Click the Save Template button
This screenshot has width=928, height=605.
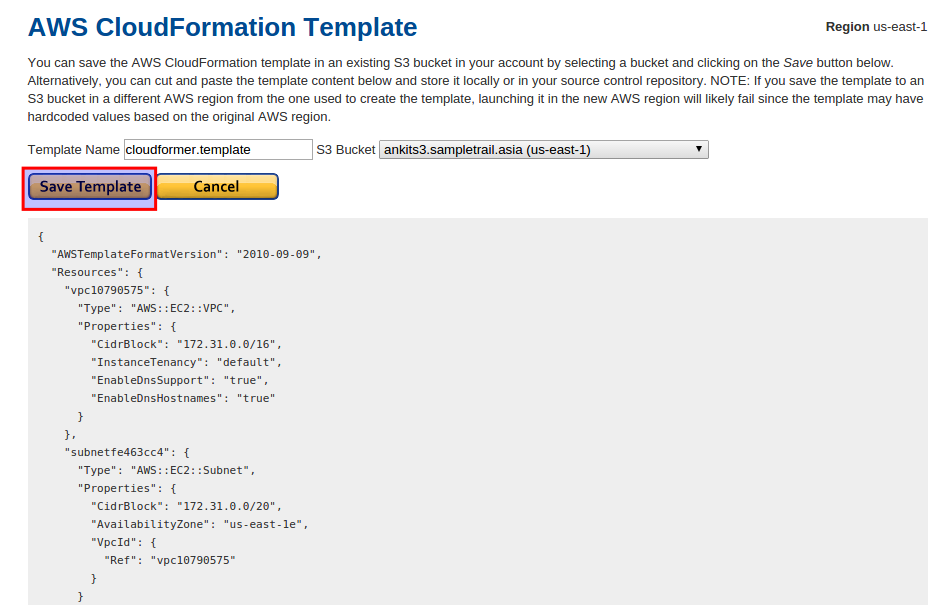90,187
